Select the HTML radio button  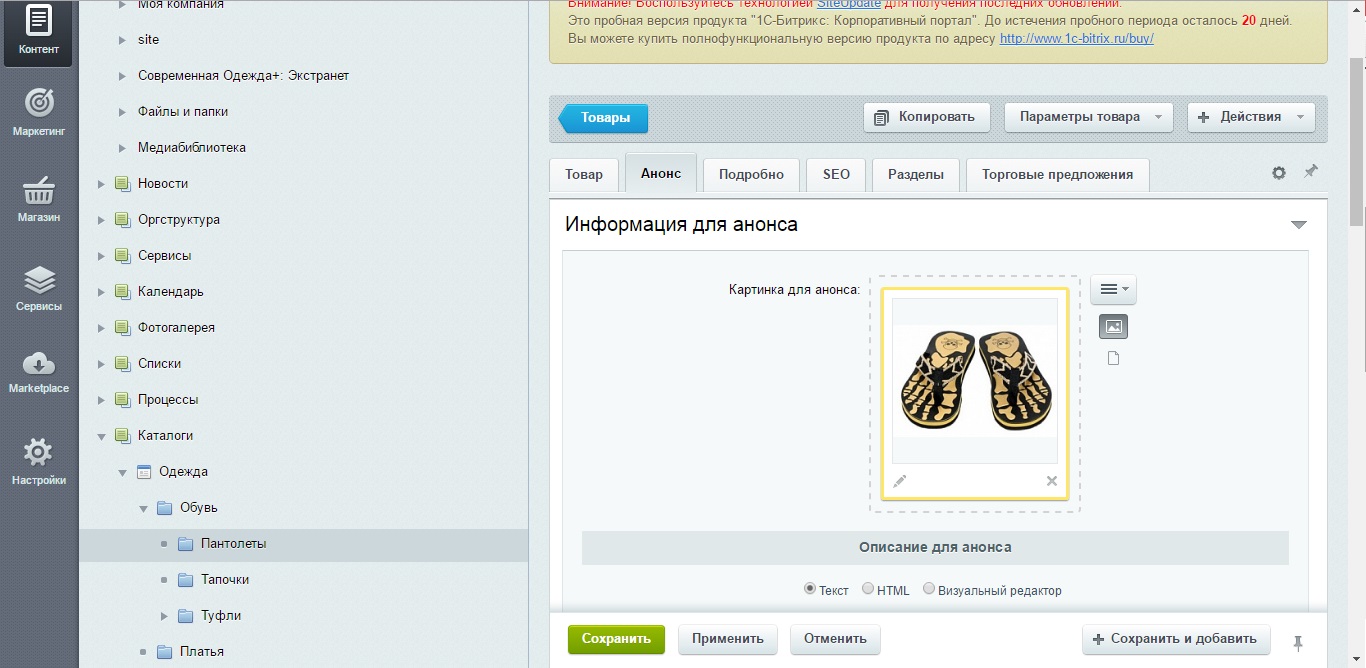[868, 589]
